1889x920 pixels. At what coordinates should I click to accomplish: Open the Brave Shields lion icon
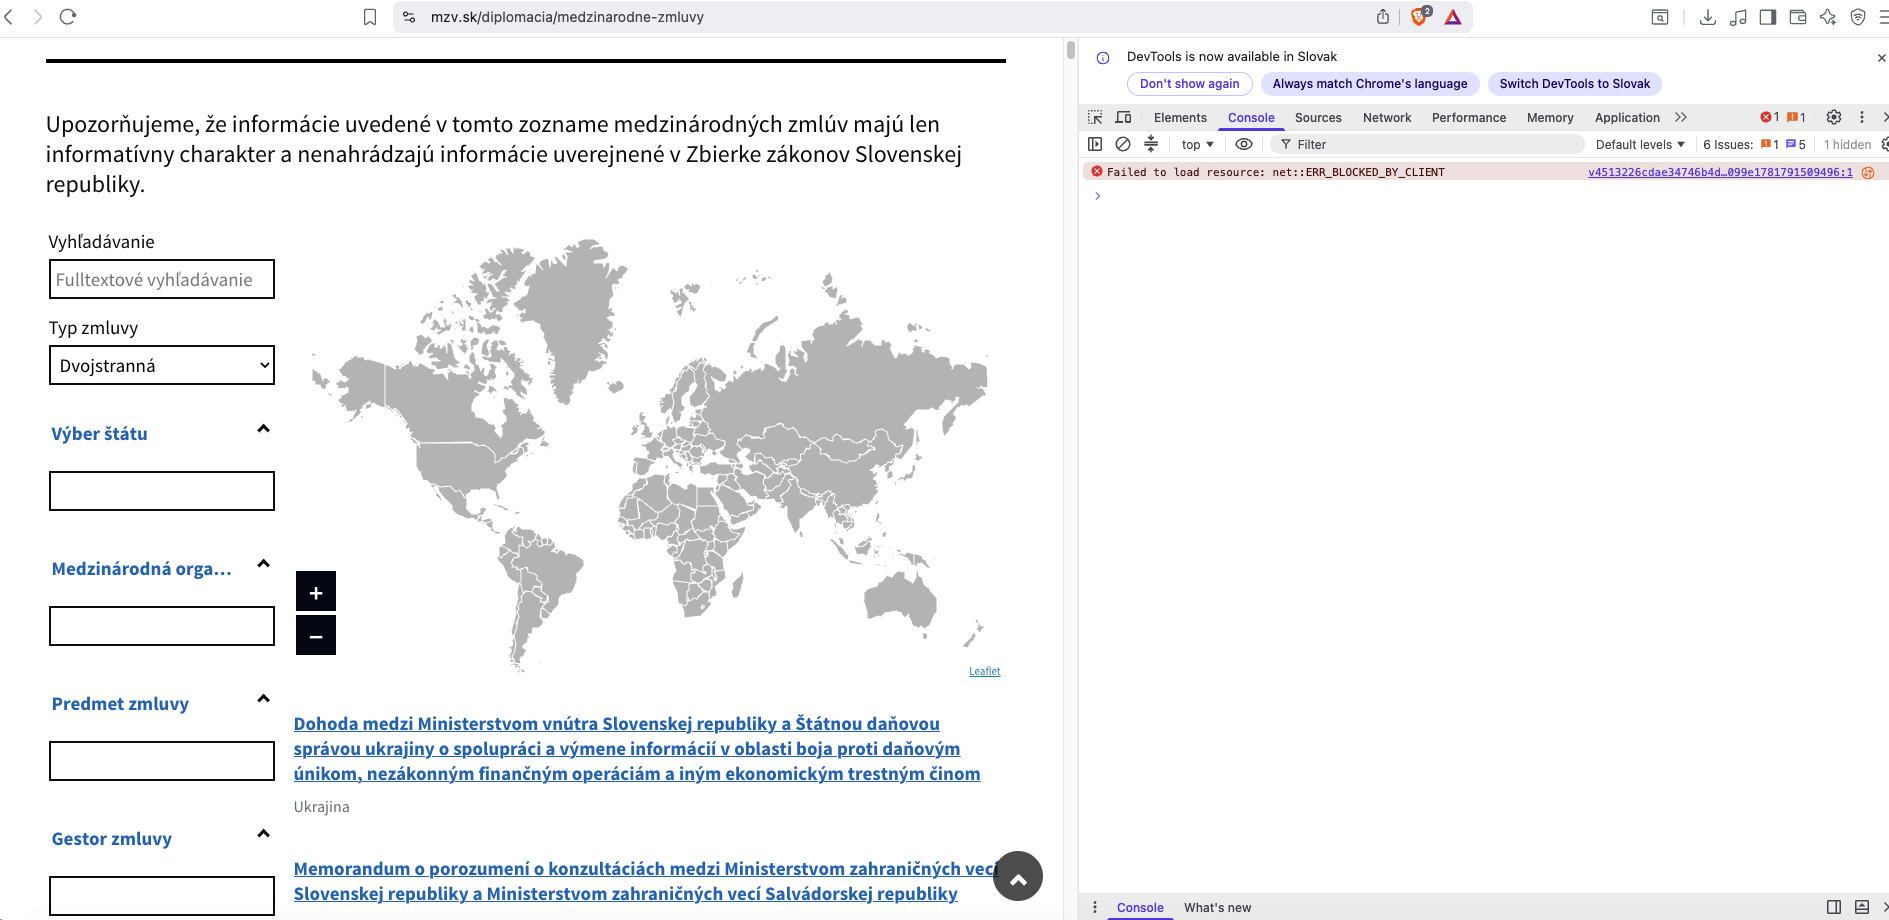tap(1419, 17)
